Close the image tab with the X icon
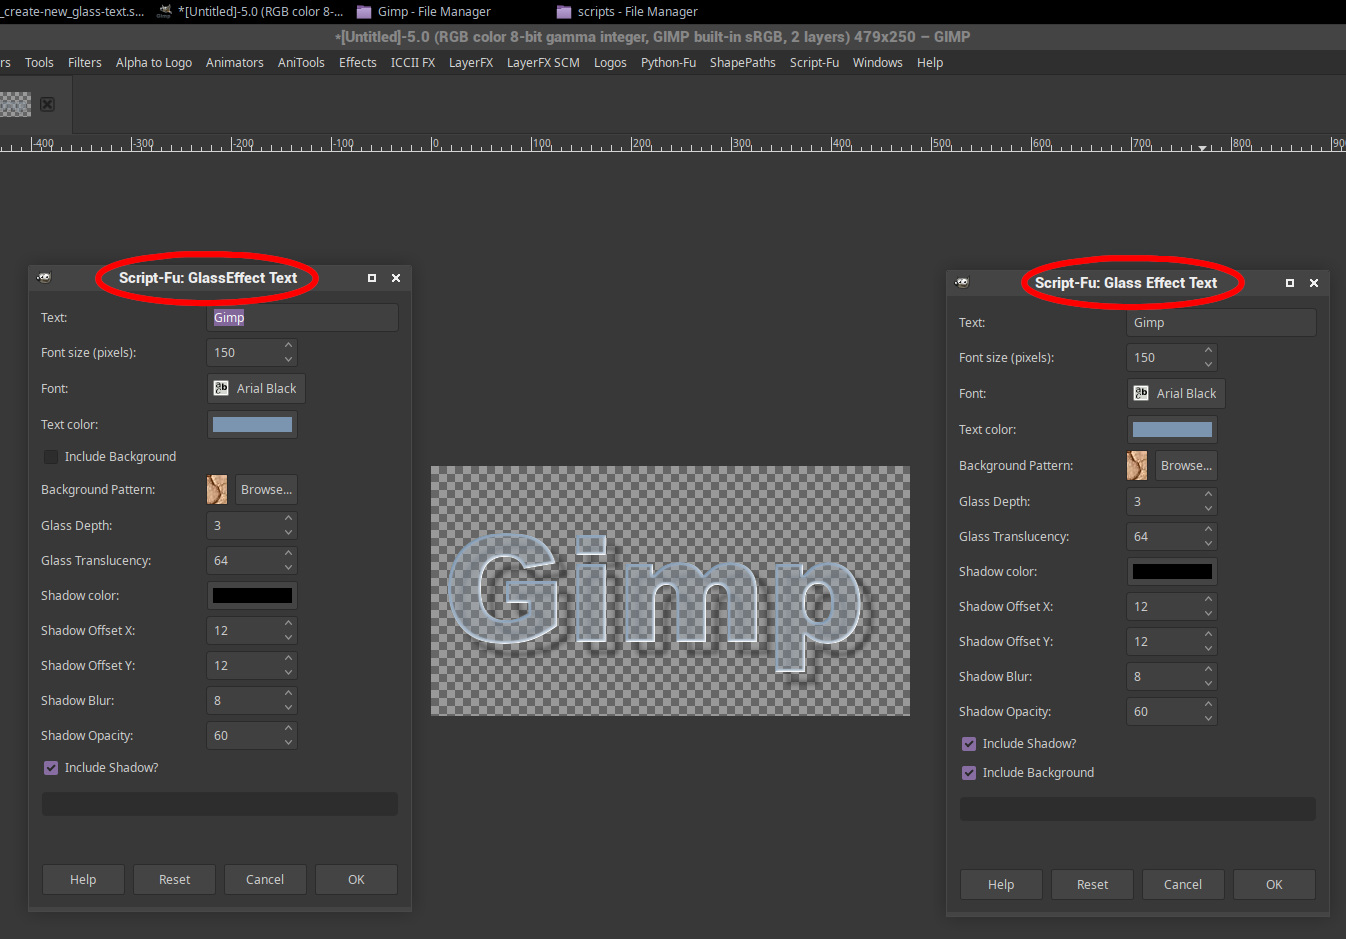Screen dimensions: 1346x939 47,104
